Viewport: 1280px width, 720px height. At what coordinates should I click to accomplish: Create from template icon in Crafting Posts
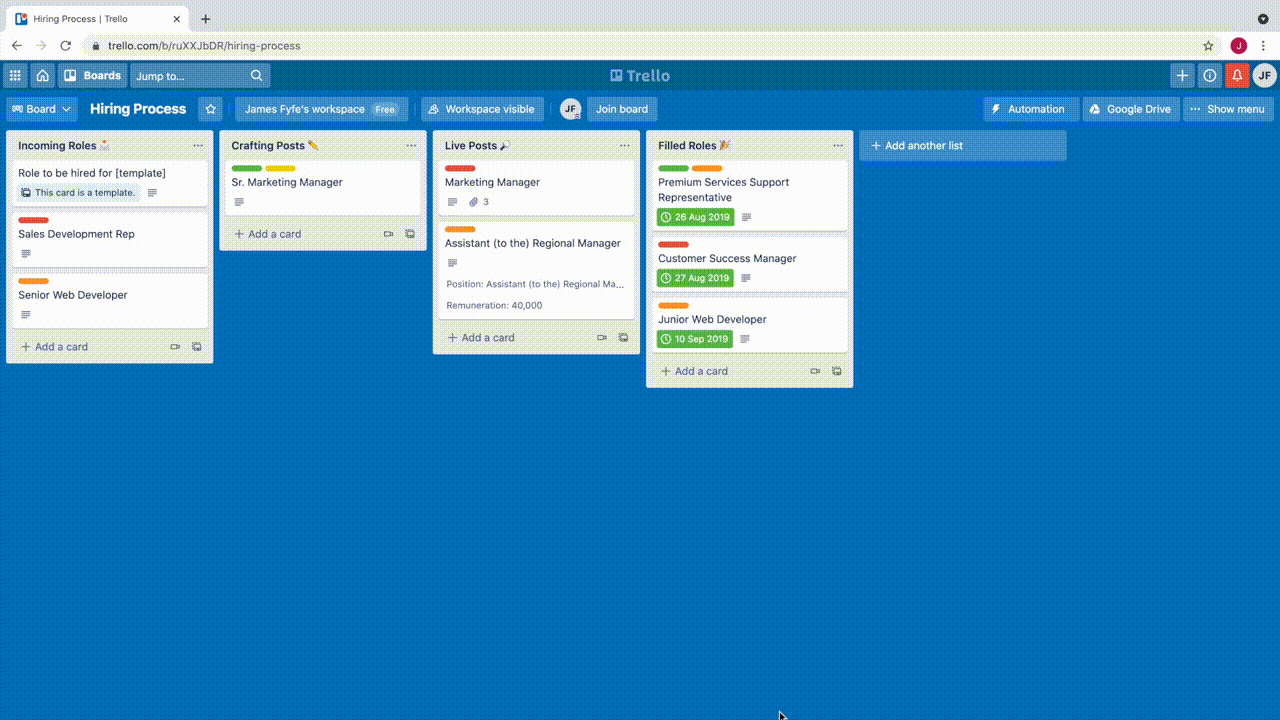click(410, 234)
